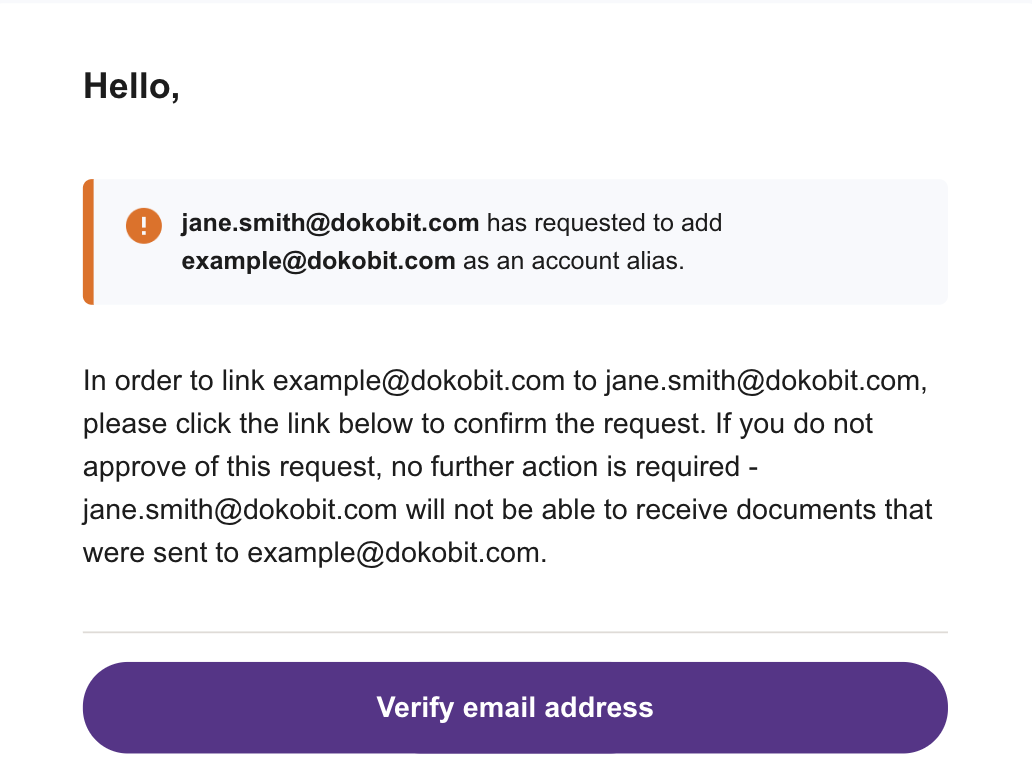The image size is (1032, 782).
Task: Click the Hello, heading
Action: (132, 87)
